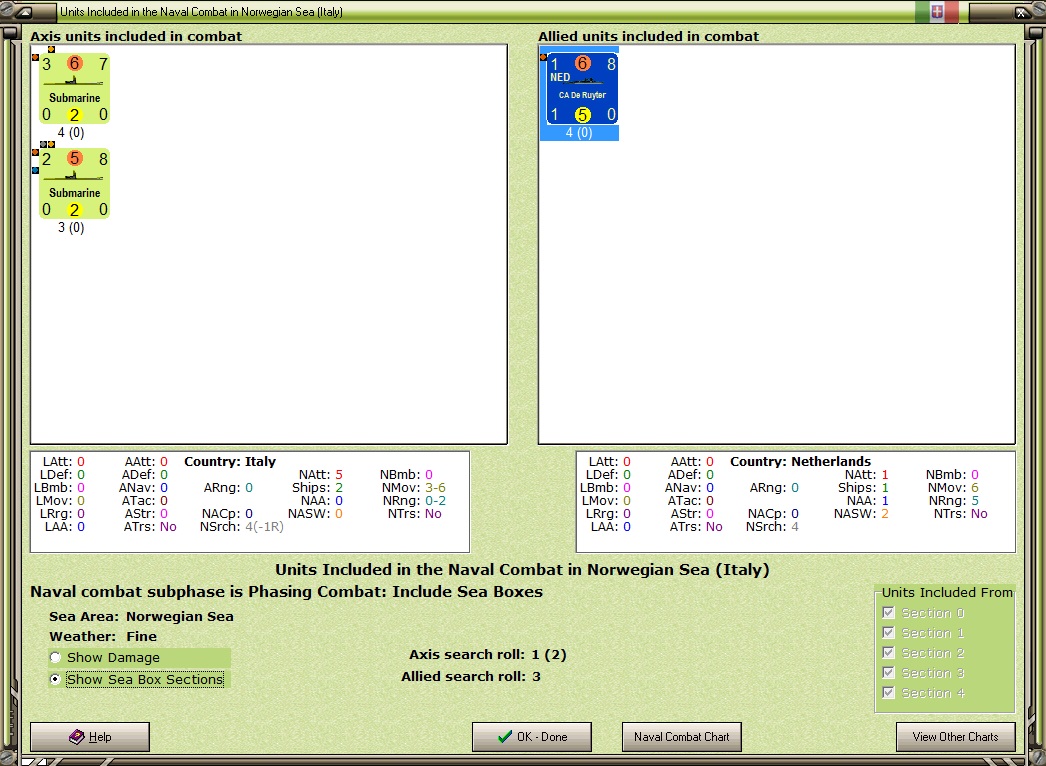
Task: Open the Naval Combat Chart
Action: coord(681,737)
